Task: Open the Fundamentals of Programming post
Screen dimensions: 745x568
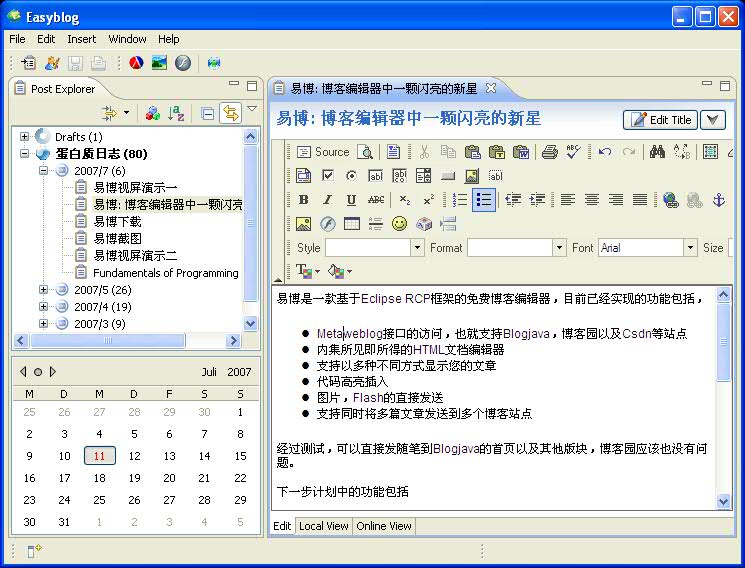Action: (166, 273)
